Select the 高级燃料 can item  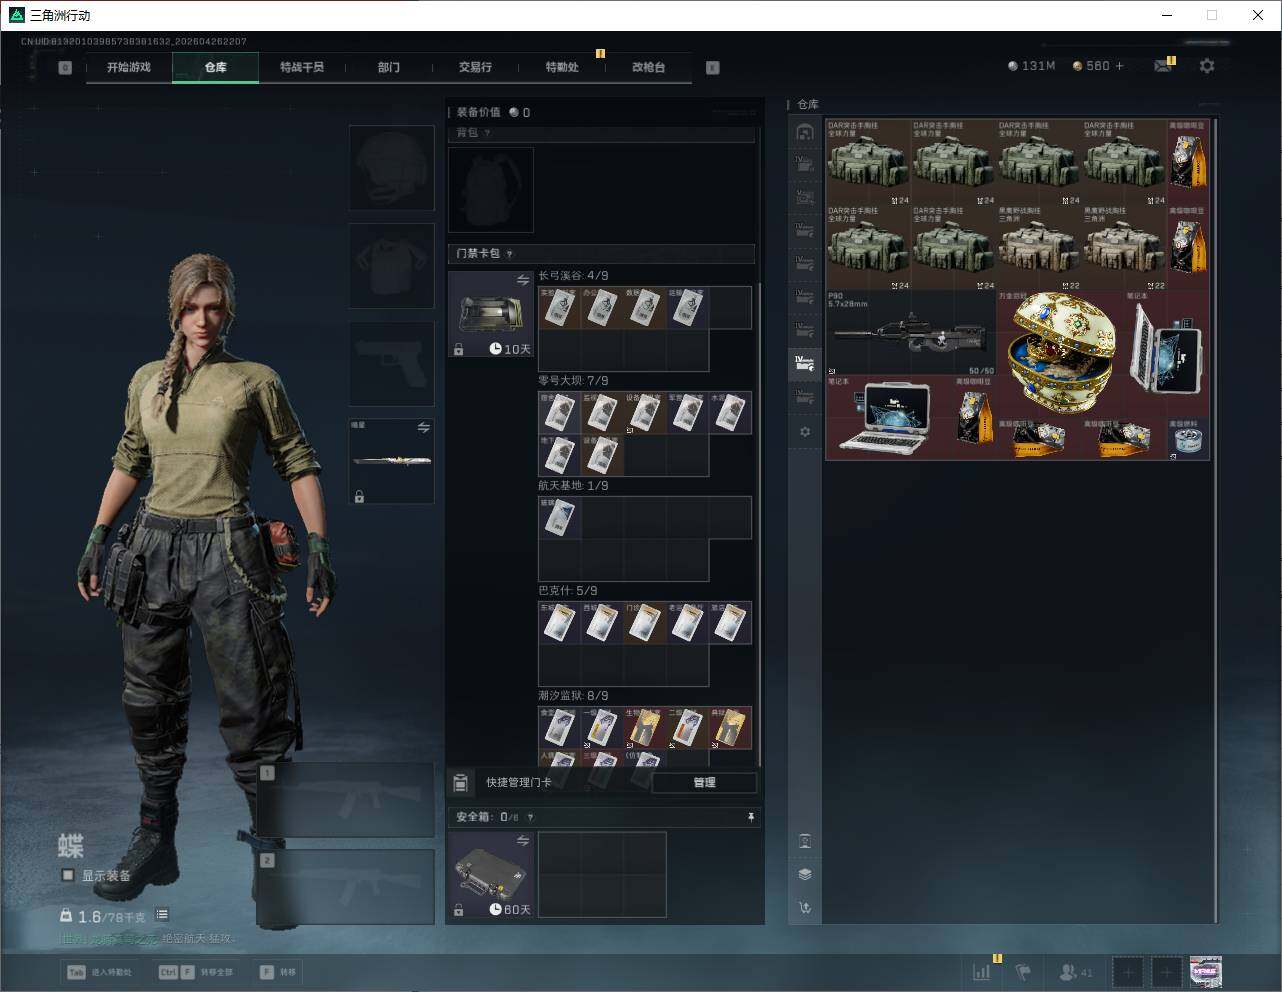coord(1188,439)
